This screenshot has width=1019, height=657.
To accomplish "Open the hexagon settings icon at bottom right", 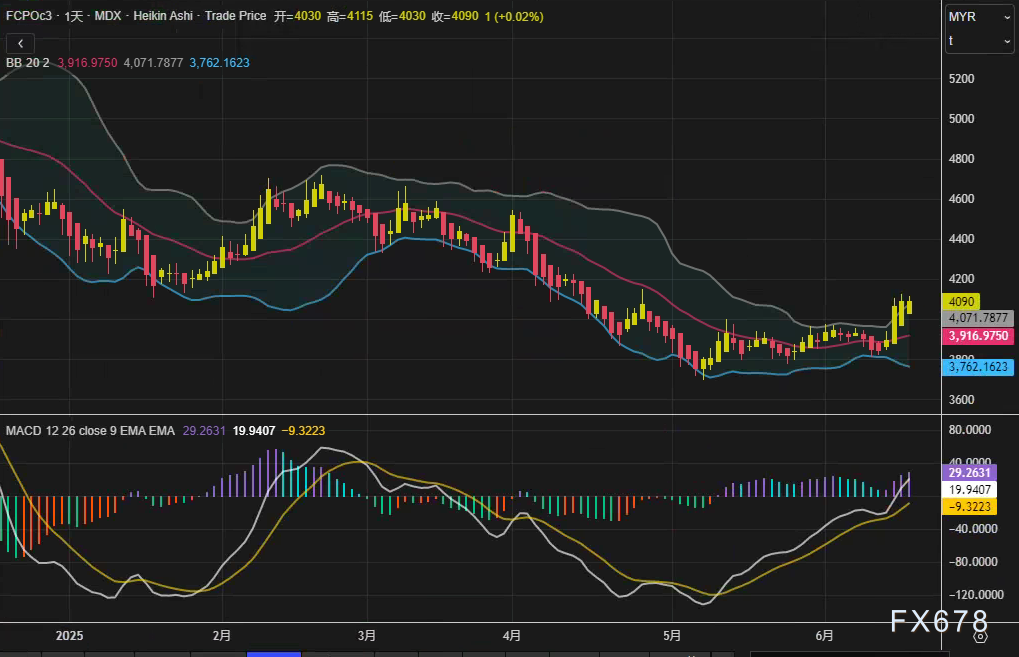I will [x=980, y=635].
